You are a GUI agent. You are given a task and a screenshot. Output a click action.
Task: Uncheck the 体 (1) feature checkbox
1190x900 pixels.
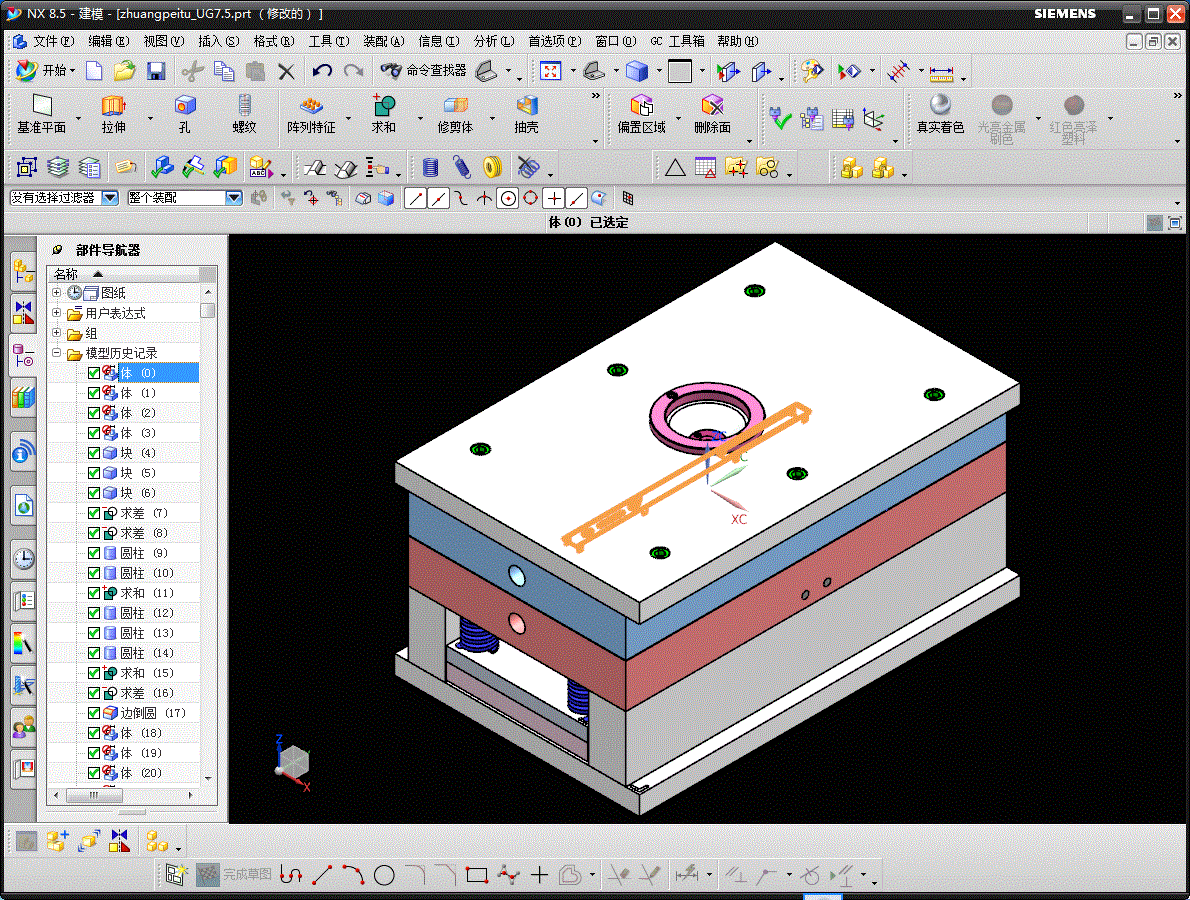pyautogui.click(x=94, y=393)
